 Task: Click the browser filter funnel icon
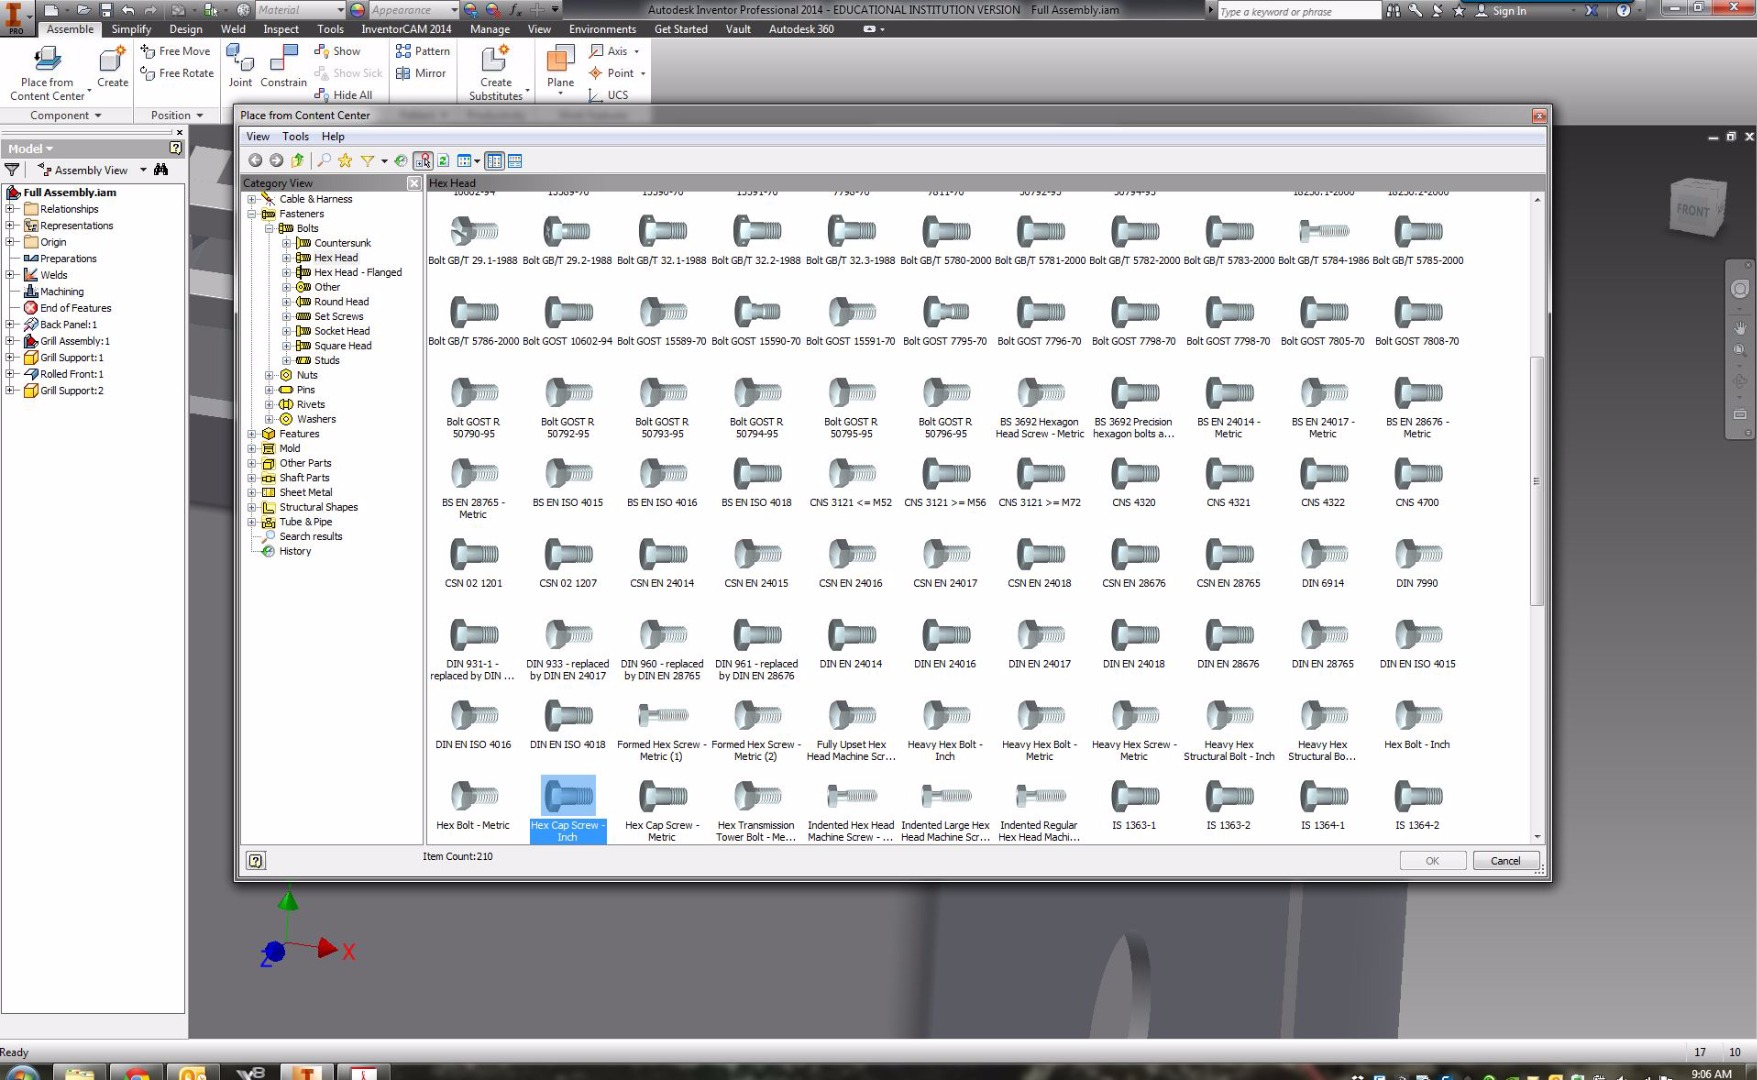tap(12, 170)
